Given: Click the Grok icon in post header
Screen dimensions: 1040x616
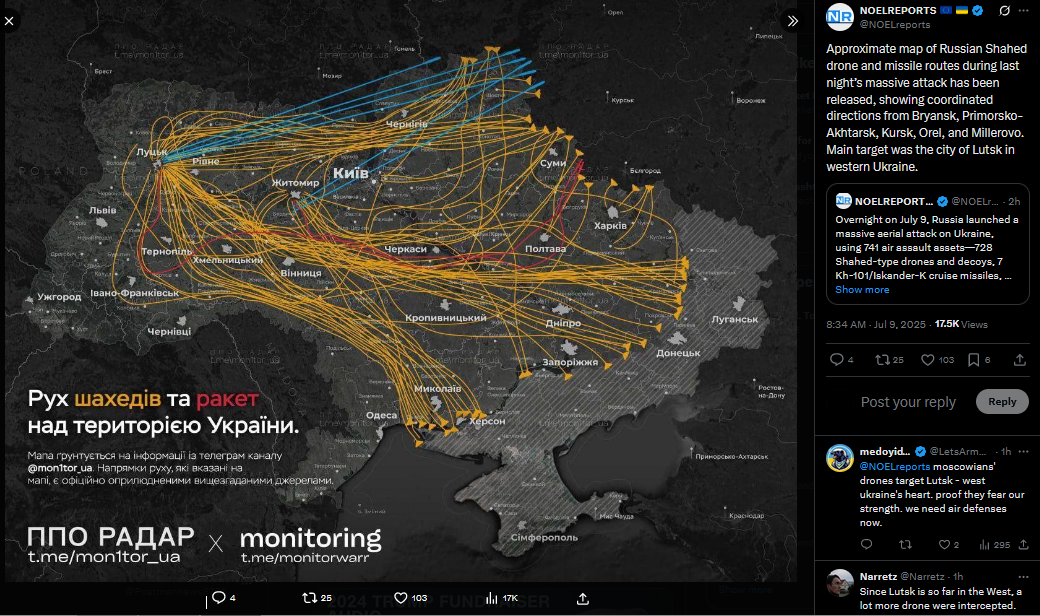Looking at the screenshot, I should pyautogui.click(x=1005, y=11).
